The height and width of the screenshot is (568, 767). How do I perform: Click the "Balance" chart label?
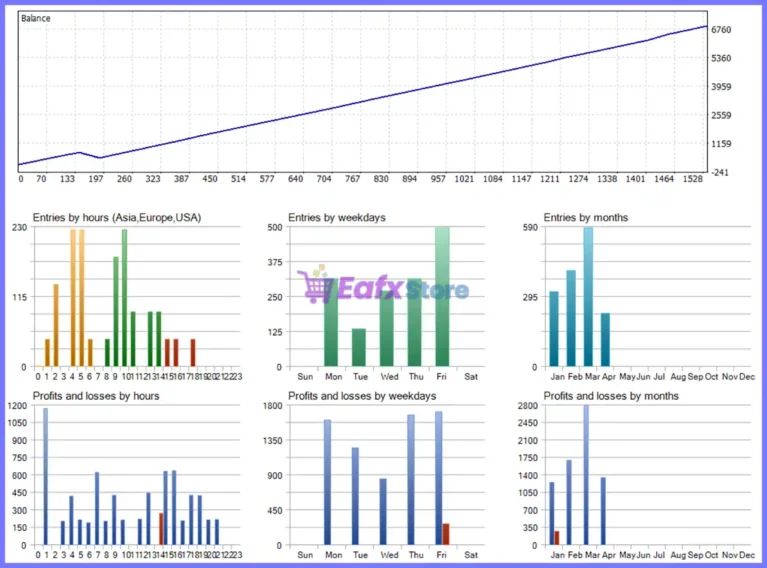tap(35, 18)
